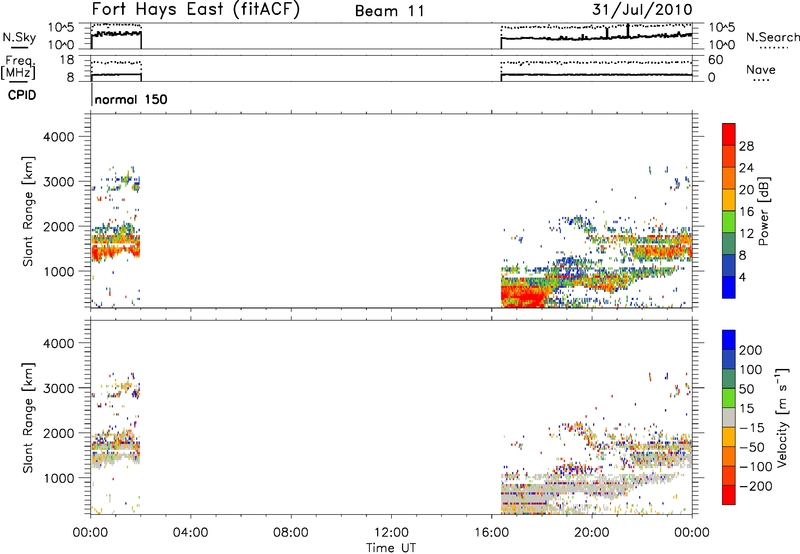Click the '16:00' time axis label
The image size is (800, 554).
491,533
